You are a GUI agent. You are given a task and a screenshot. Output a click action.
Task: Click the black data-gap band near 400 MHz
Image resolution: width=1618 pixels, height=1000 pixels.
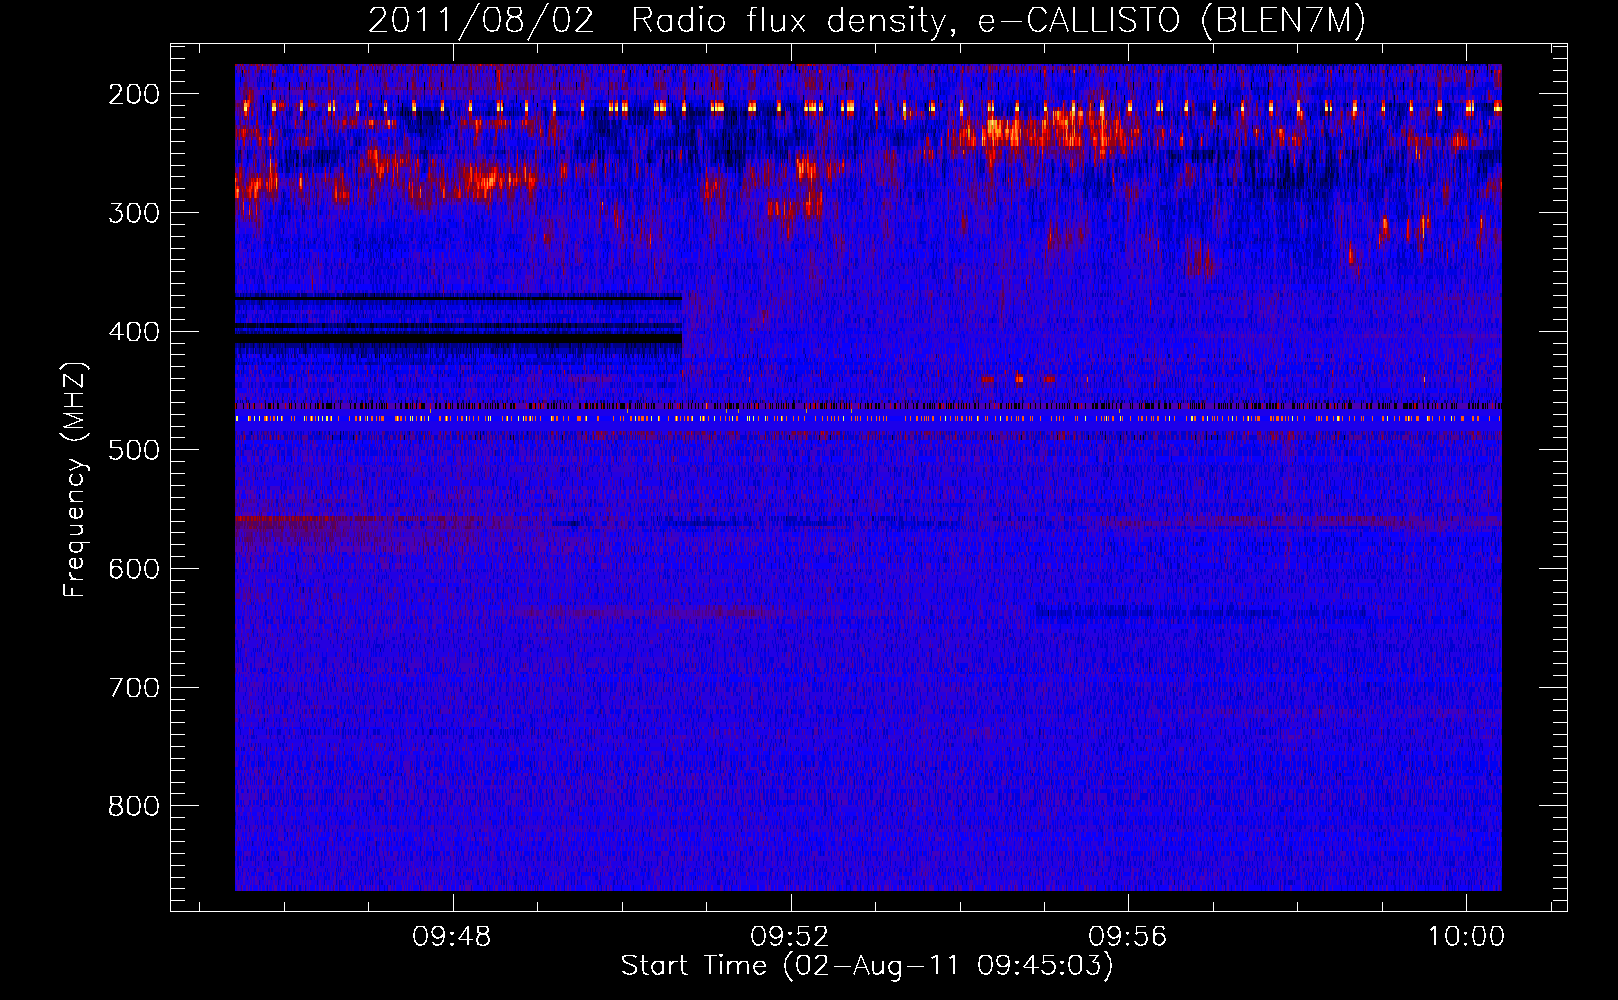tap(458, 338)
